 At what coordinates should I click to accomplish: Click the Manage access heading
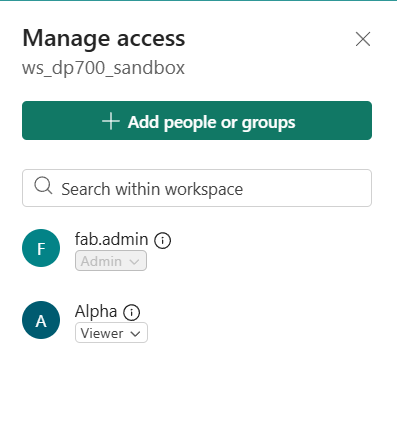tap(104, 38)
